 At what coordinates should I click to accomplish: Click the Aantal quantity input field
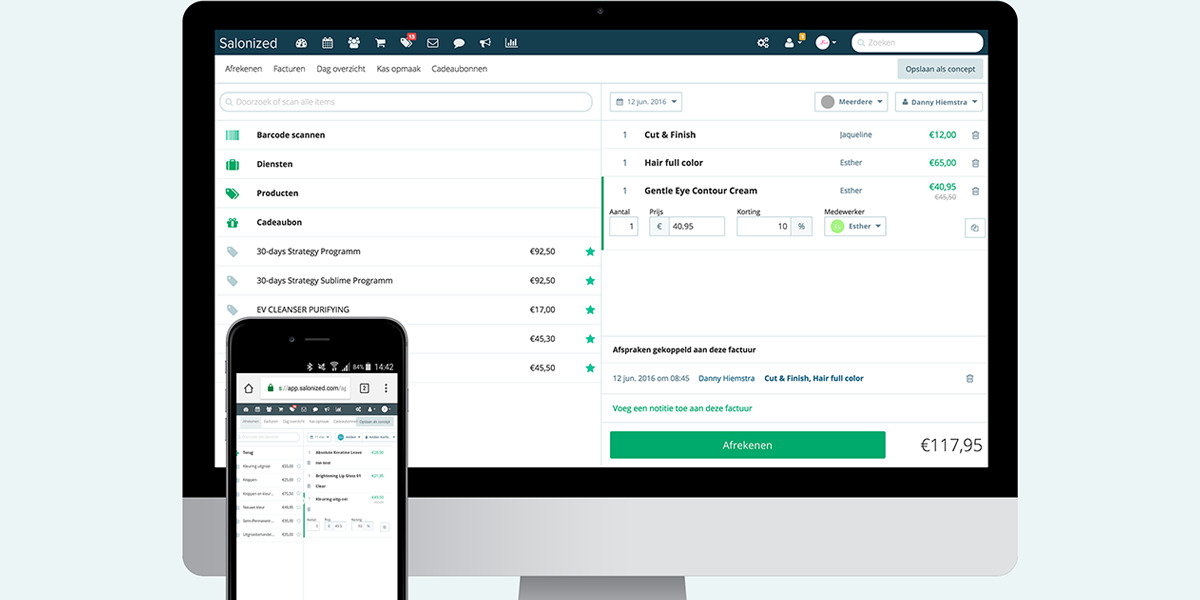coord(624,227)
